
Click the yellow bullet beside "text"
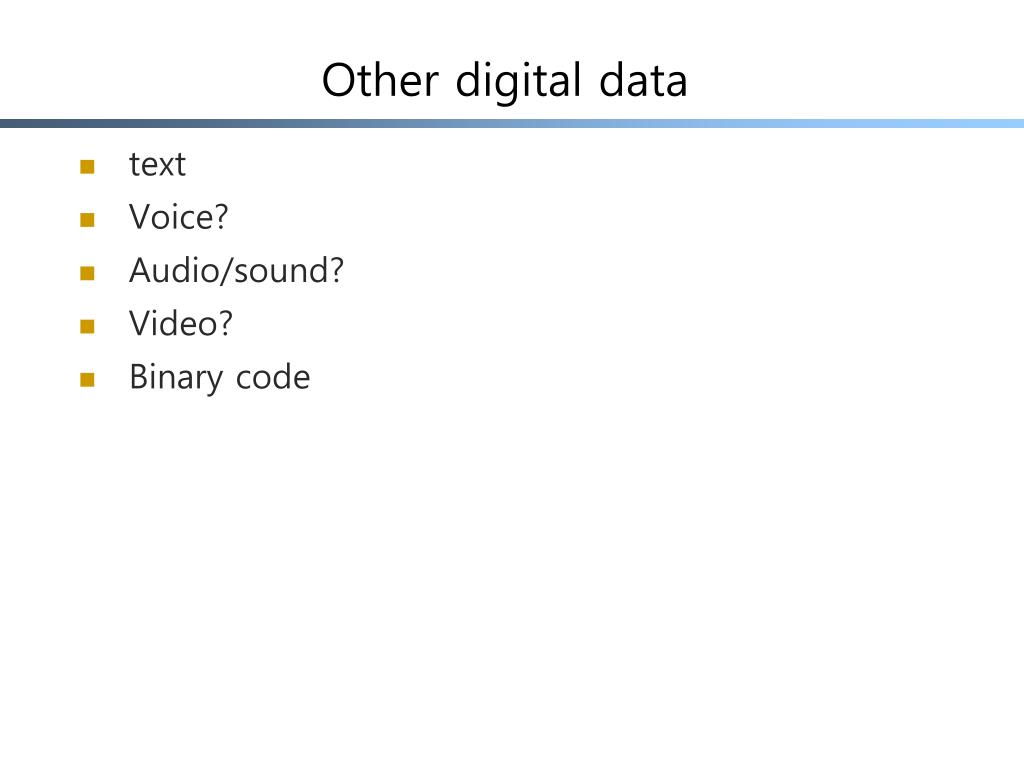pyautogui.click(x=88, y=167)
